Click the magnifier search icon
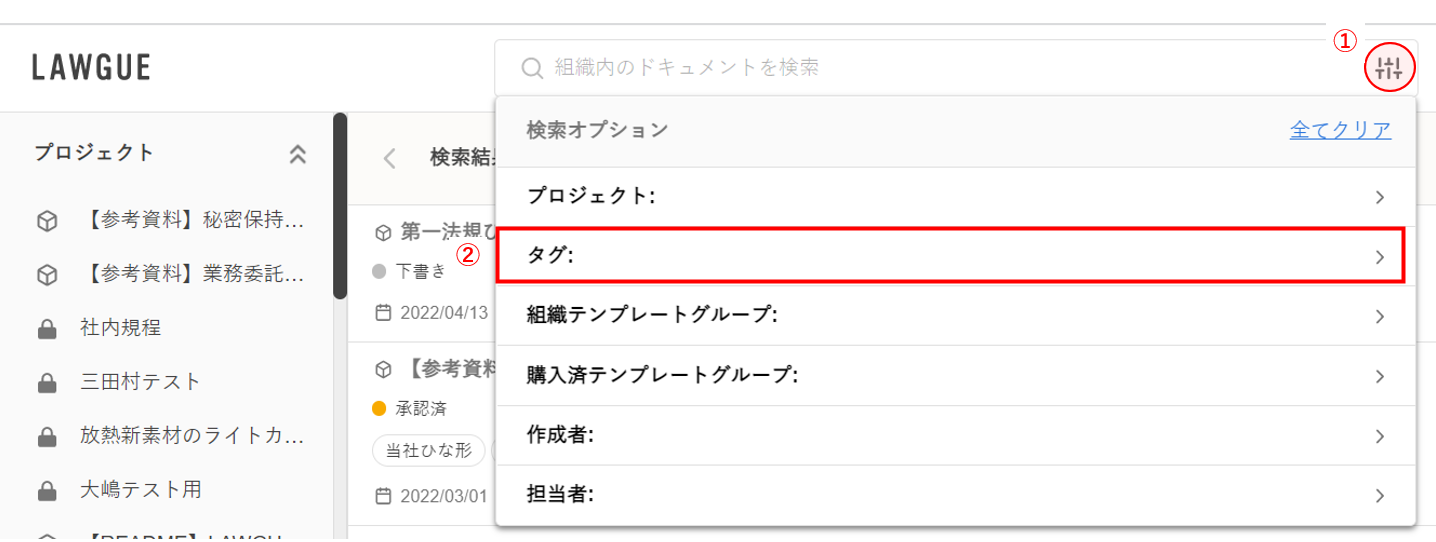 click(533, 68)
